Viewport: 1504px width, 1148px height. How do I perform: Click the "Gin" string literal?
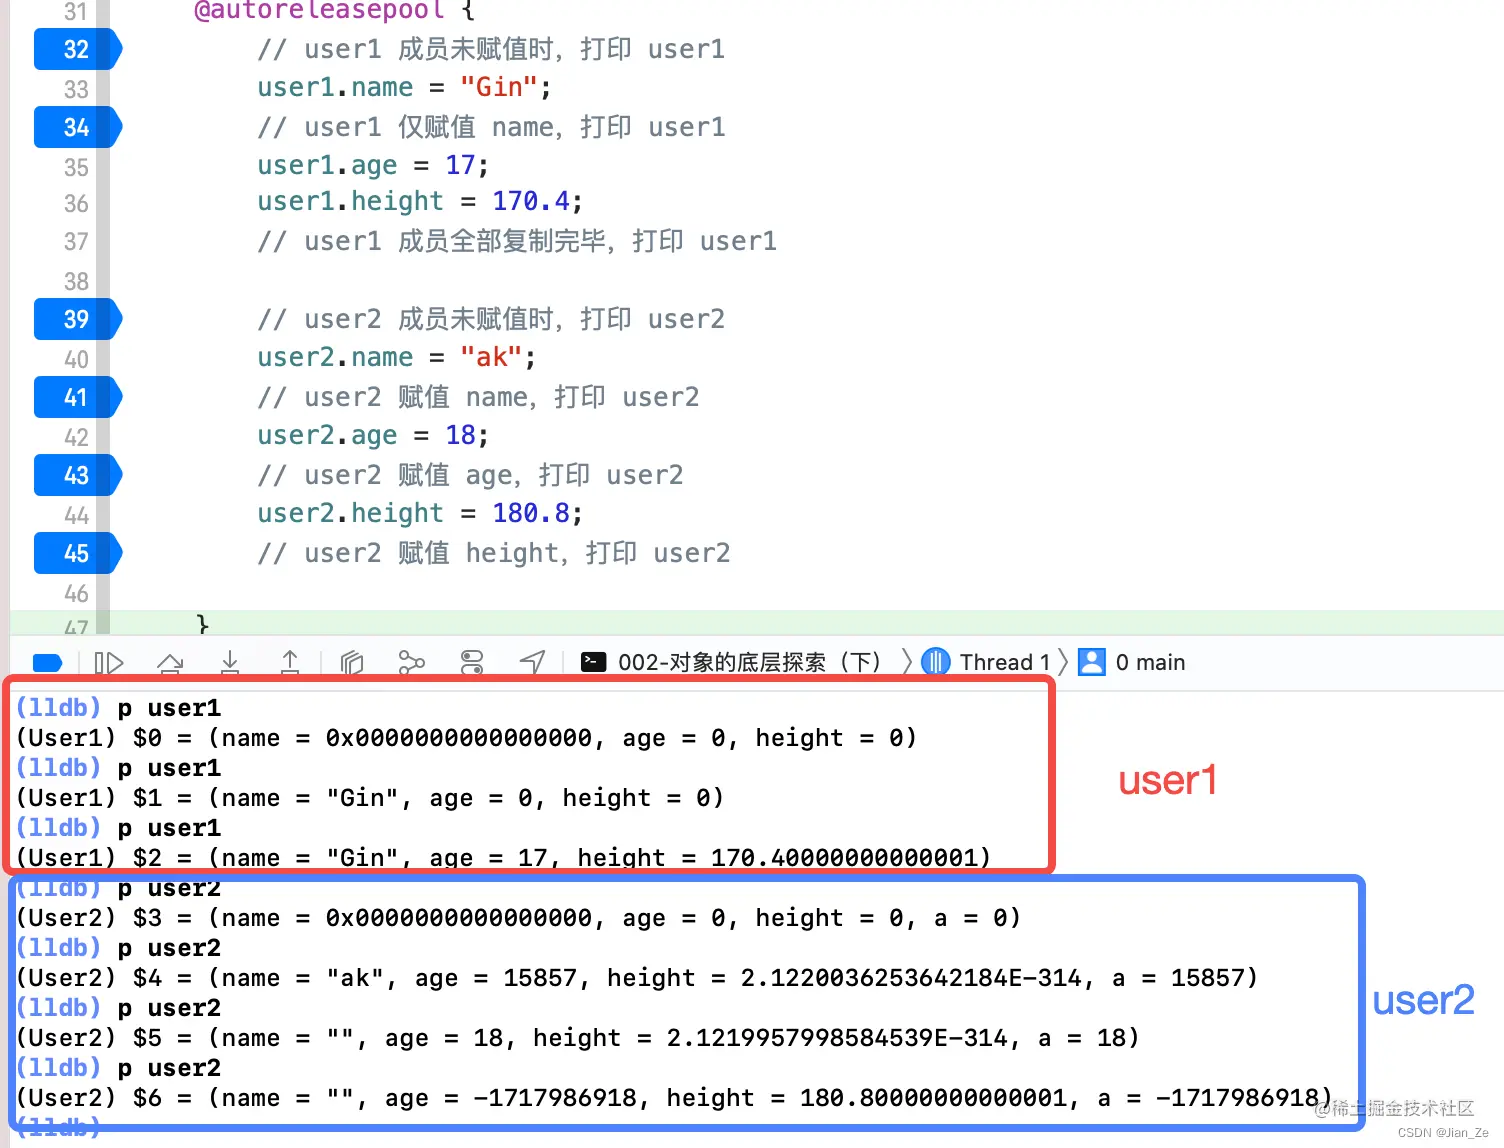click(499, 87)
